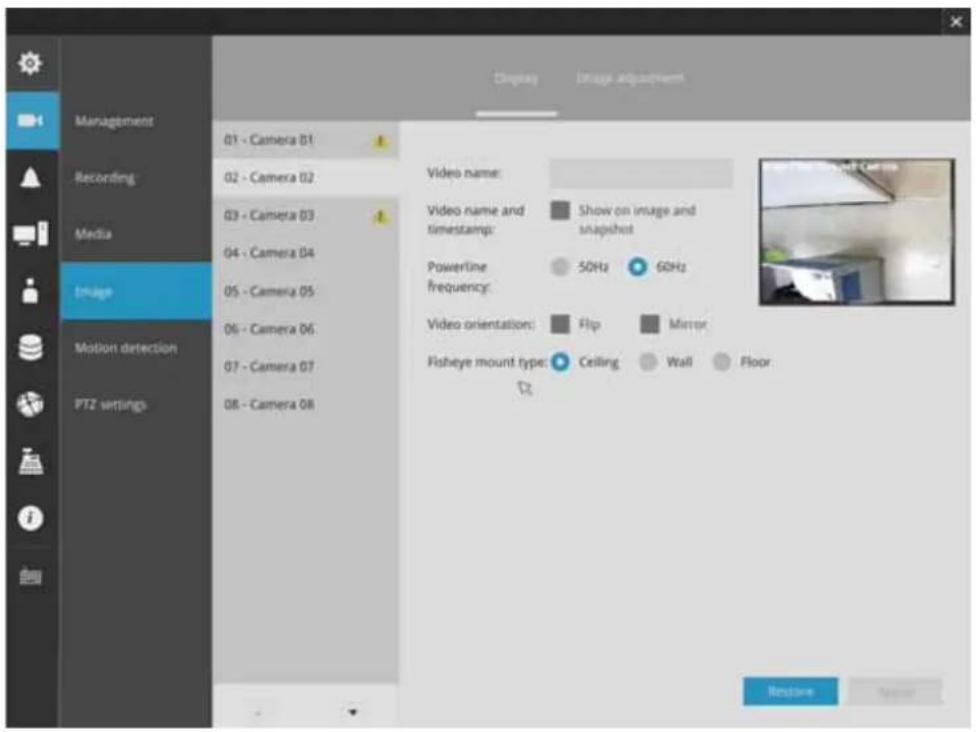Viewport: 976px width, 732px height.
Task: Select 01 - Camera 01 in list
Action: [305, 140]
